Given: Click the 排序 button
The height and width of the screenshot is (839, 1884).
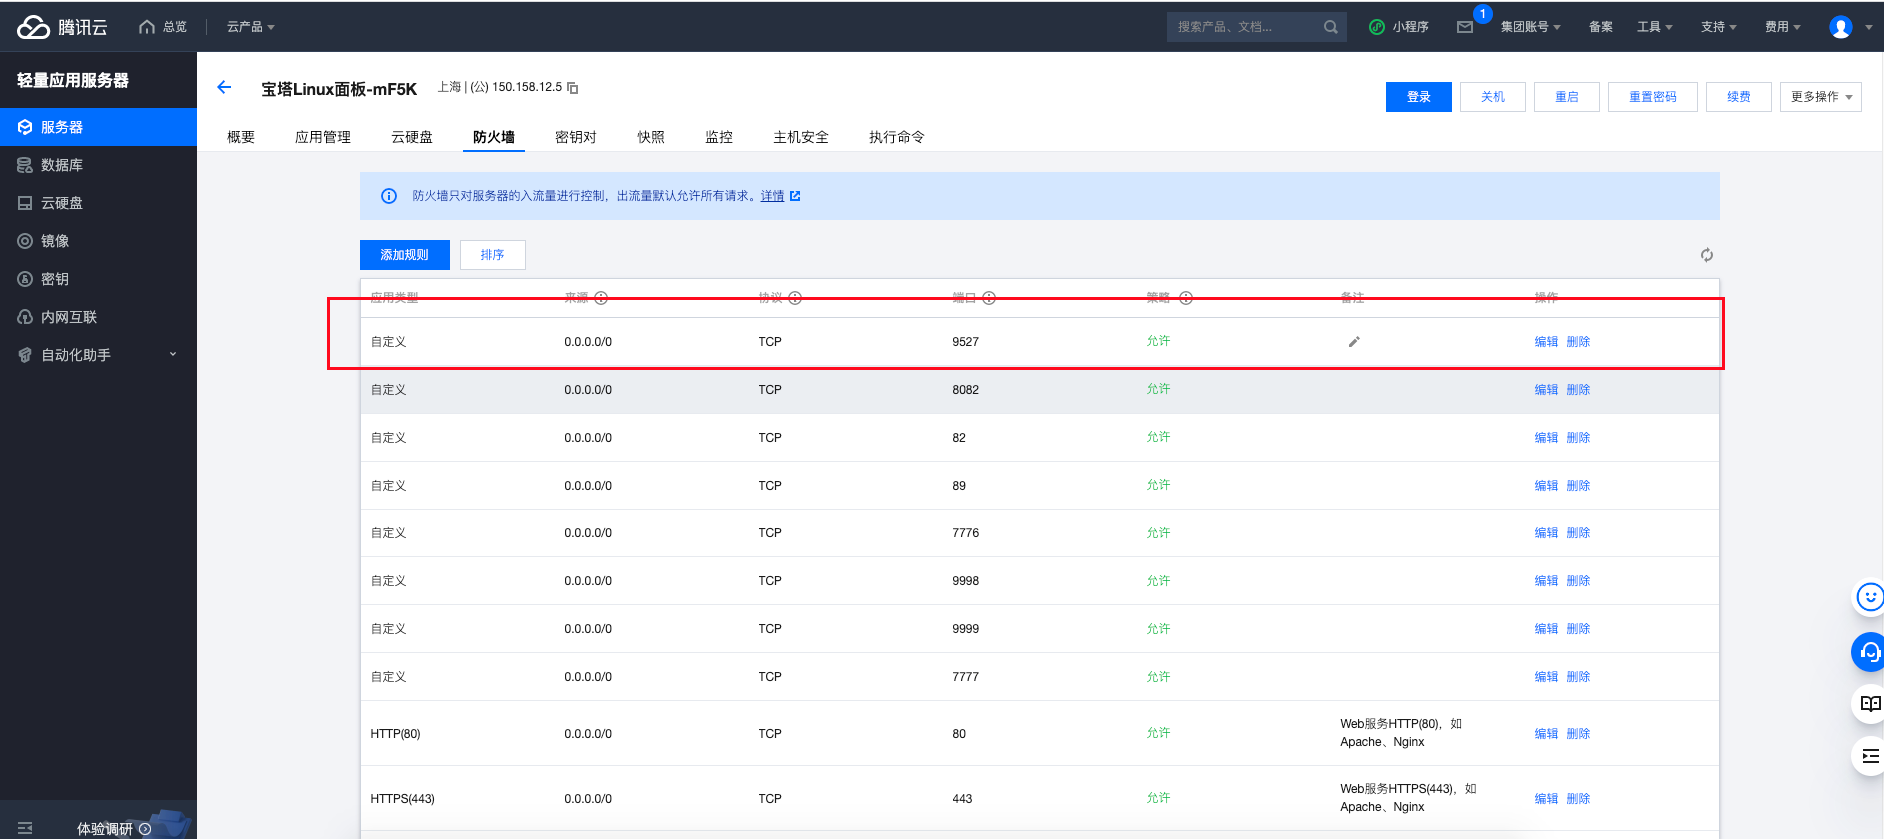Looking at the screenshot, I should (x=493, y=255).
